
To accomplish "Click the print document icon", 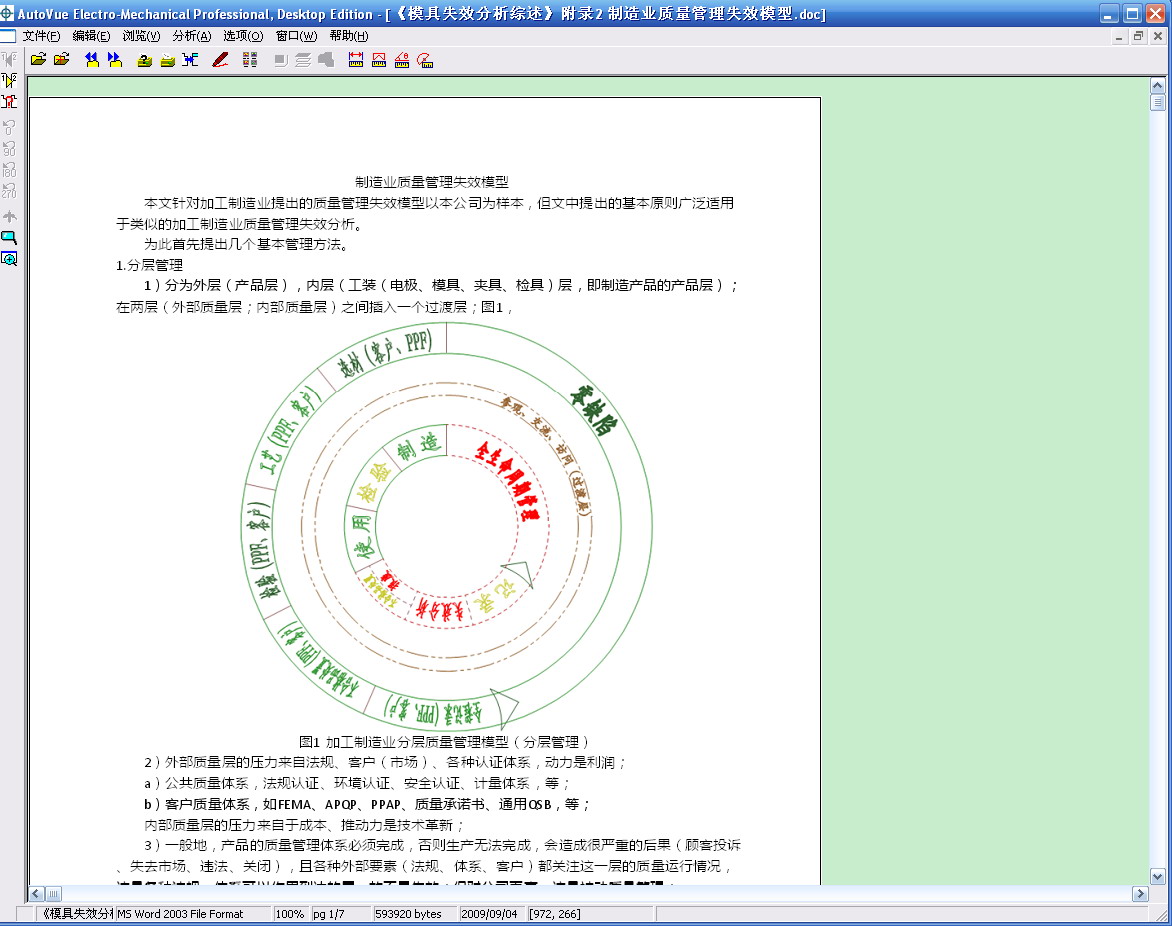I will (x=167, y=60).
